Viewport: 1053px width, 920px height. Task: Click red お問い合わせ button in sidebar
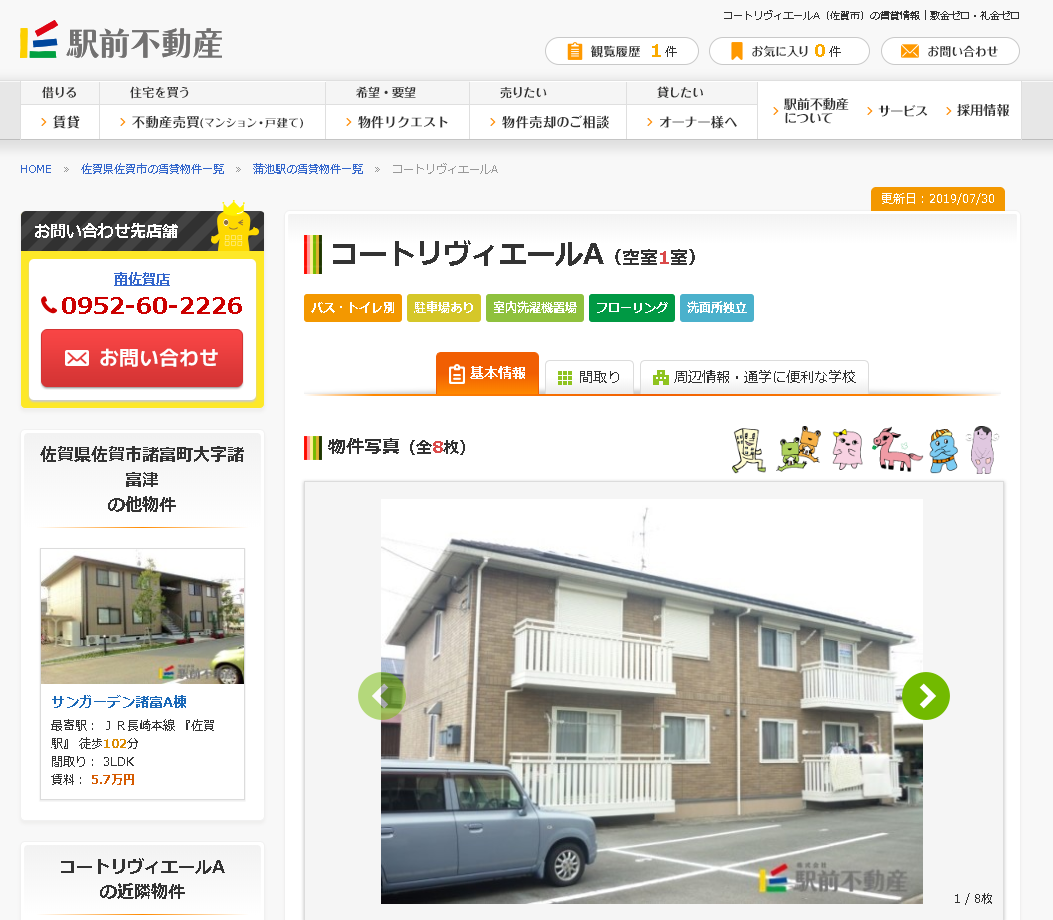pos(142,358)
